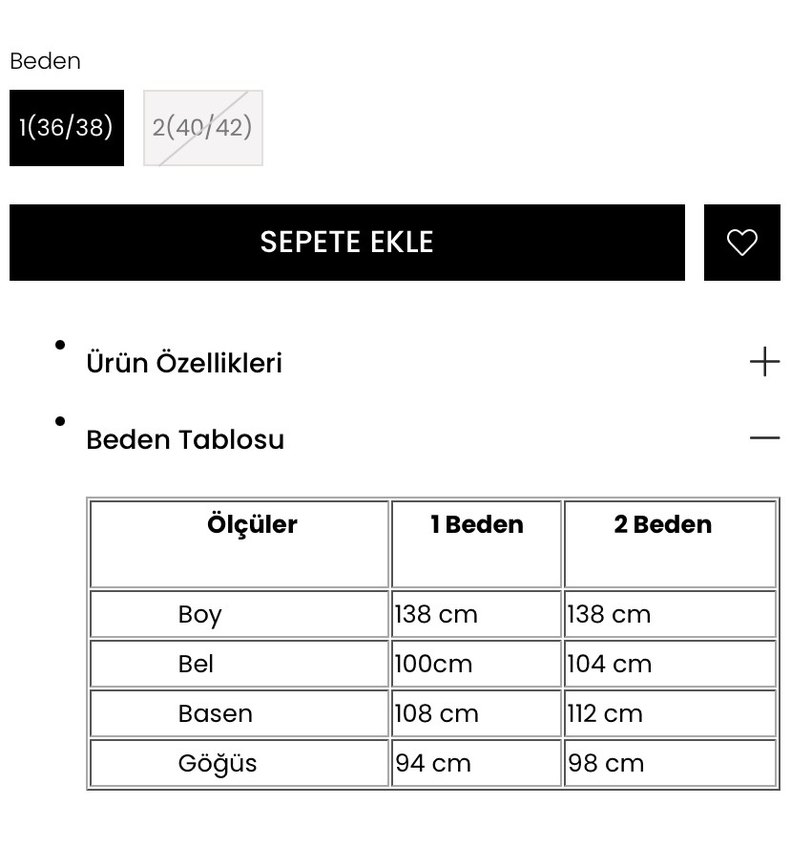Click the SEPETE EKLE button
This screenshot has height=868, width=790.
pyautogui.click(x=346, y=242)
